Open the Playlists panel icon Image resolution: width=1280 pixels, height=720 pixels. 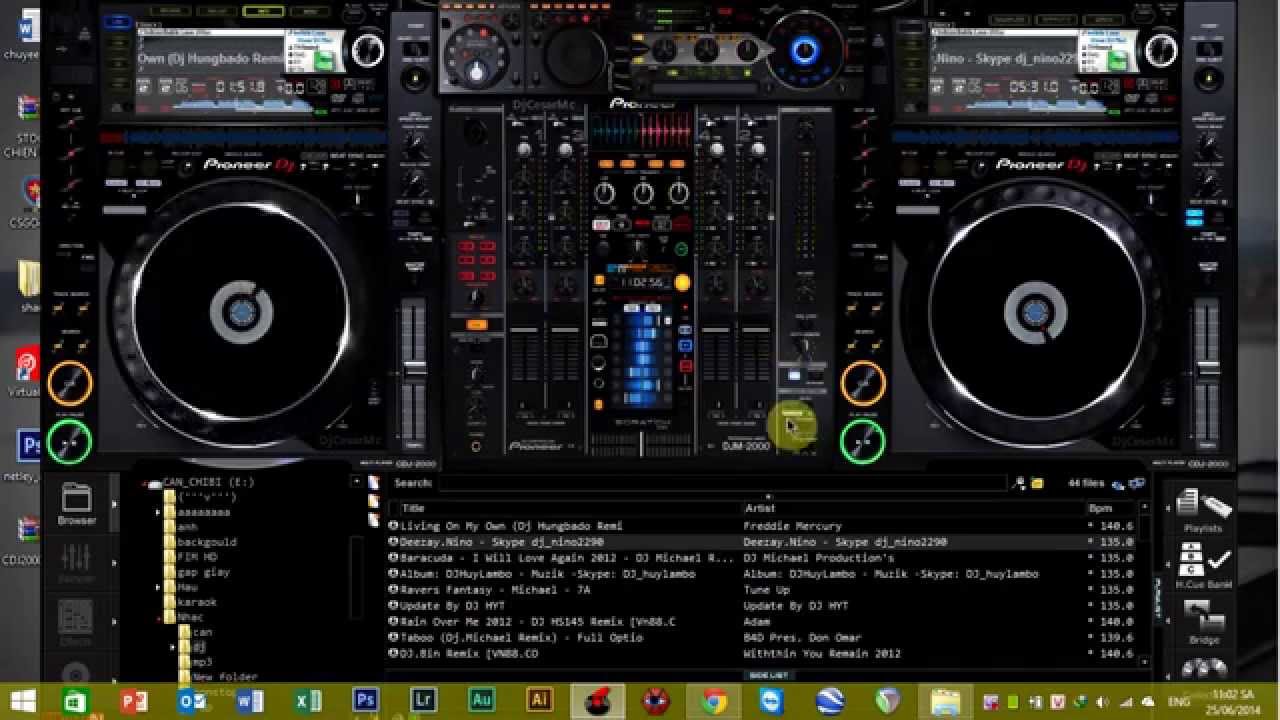pyautogui.click(x=1203, y=510)
